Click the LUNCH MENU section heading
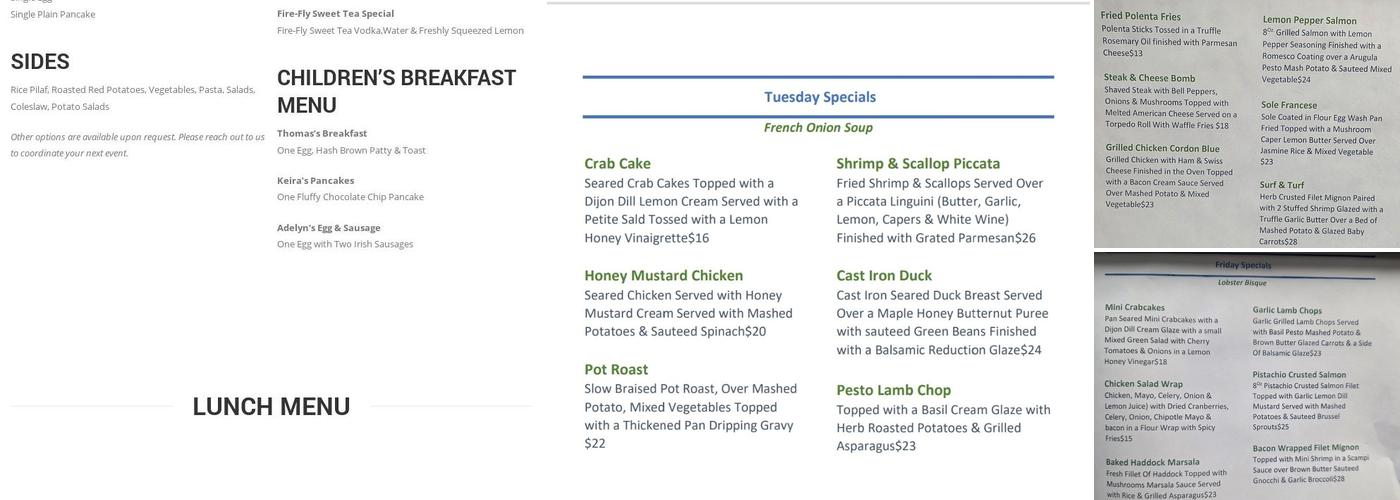The image size is (1400, 500). click(271, 407)
